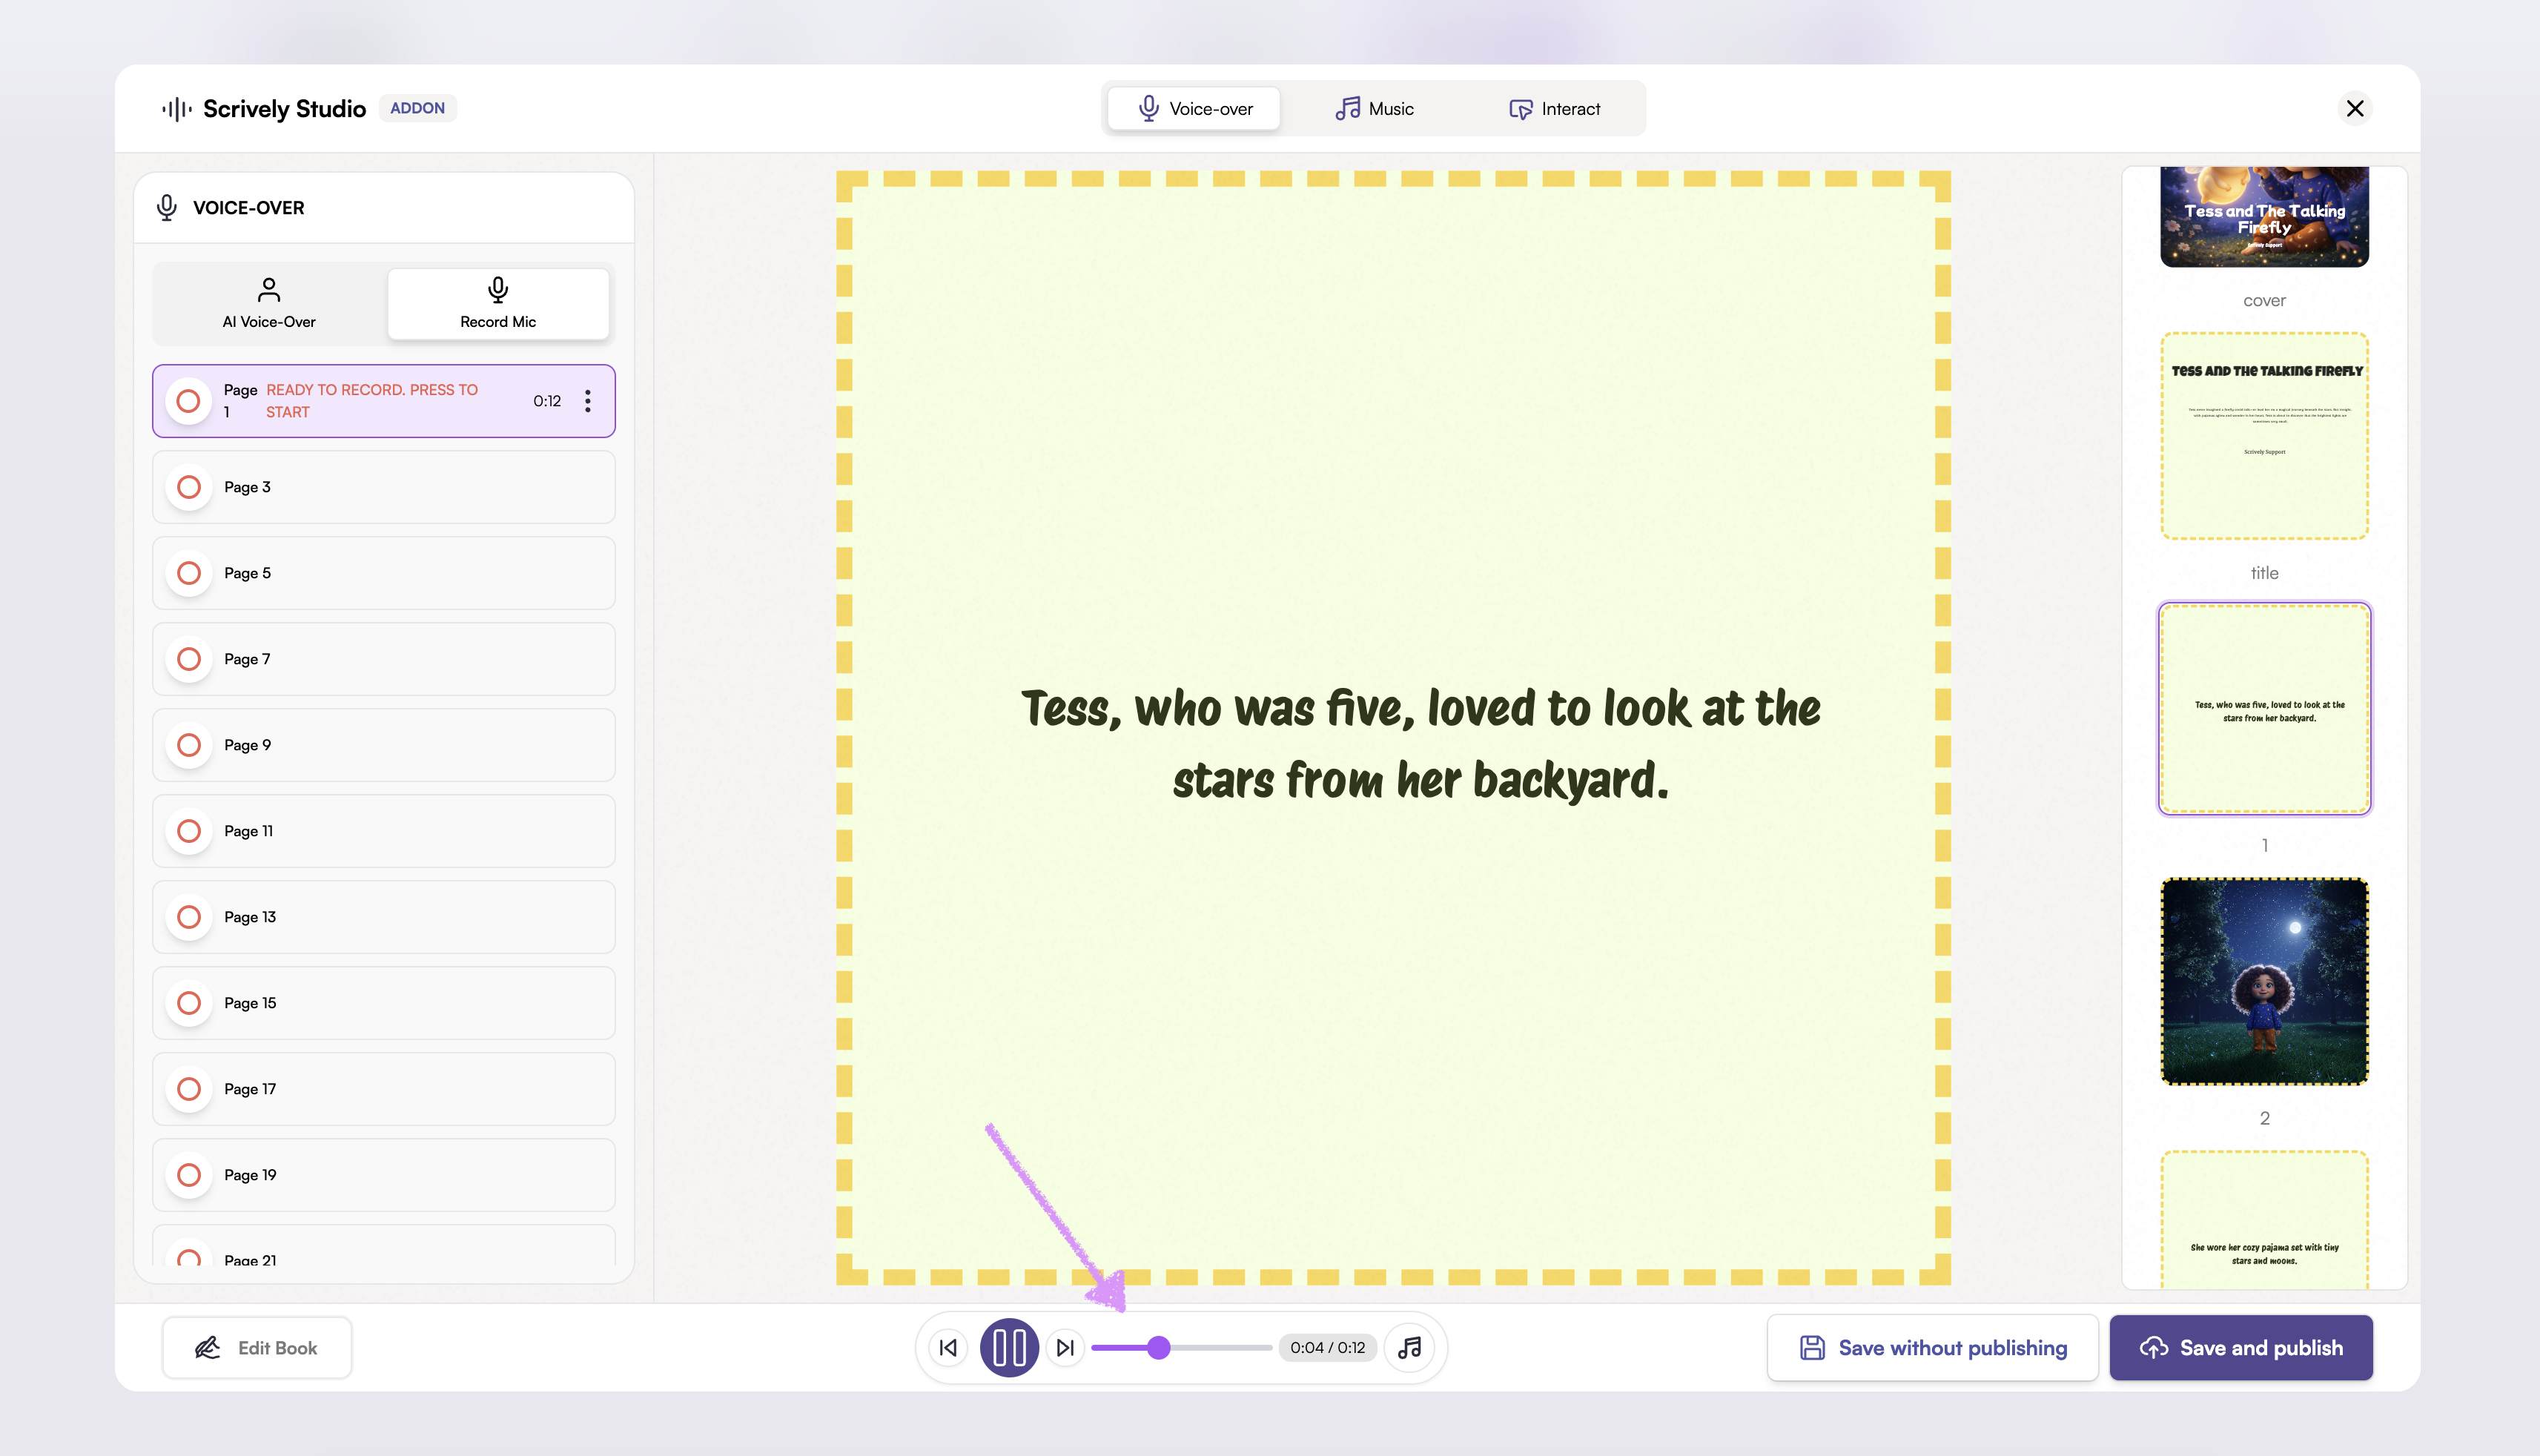Open the Interact tab
The width and height of the screenshot is (2540, 1456).
pyautogui.click(x=1554, y=108)
